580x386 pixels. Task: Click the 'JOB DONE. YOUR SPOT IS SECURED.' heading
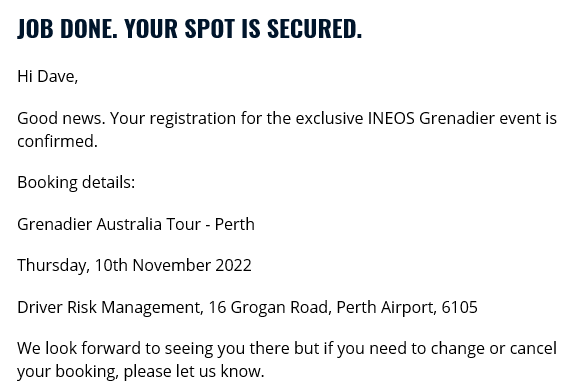(x=189, y=28)
